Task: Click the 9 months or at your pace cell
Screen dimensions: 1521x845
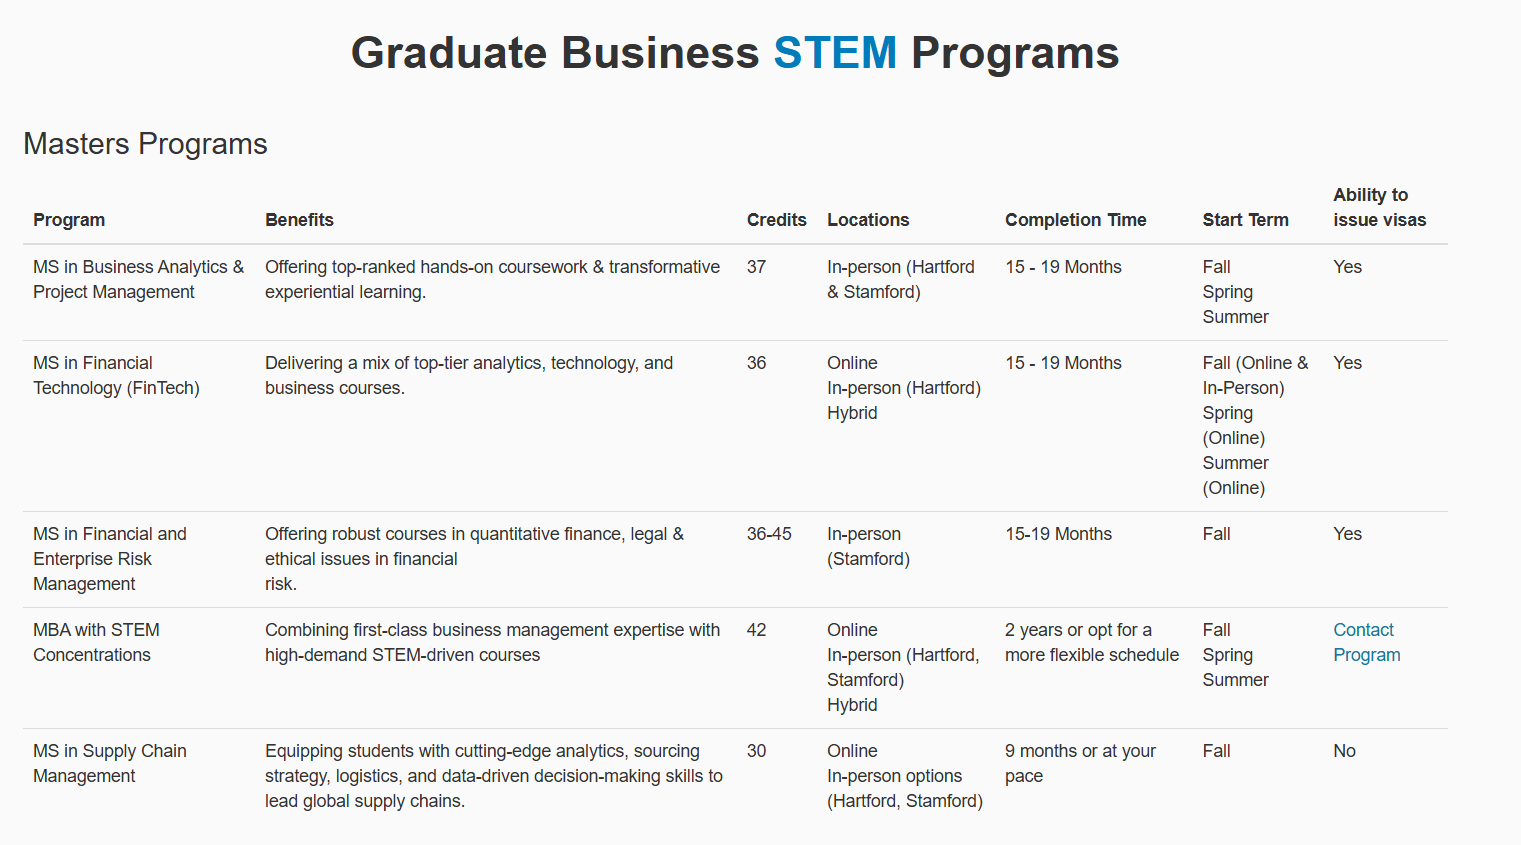Action: coord(1080,763)
